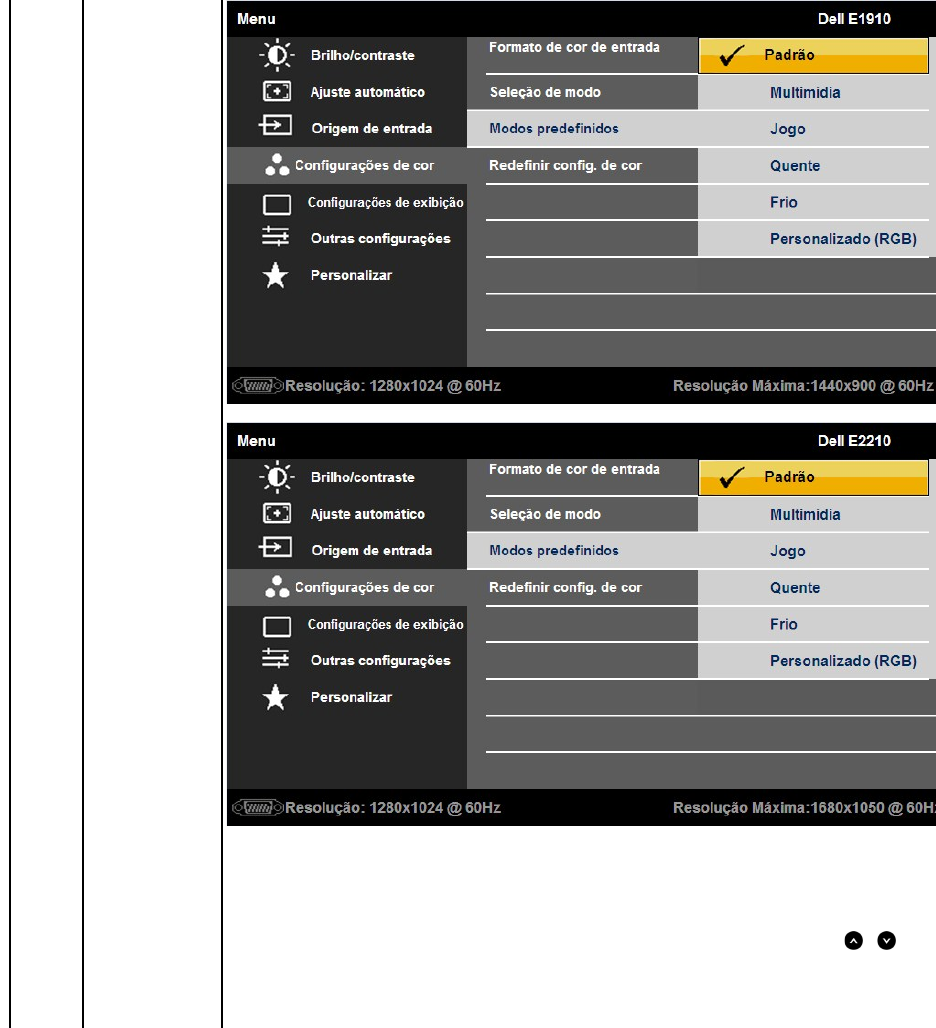Choose Quente preset in Dell E1910 menu
The height and width of the screenshot is (1028, 936).
coord(813,166)
